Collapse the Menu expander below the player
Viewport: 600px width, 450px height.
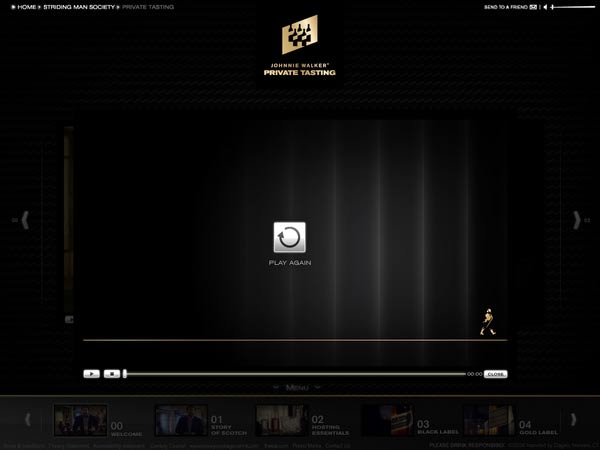click(x=297, y=388)
